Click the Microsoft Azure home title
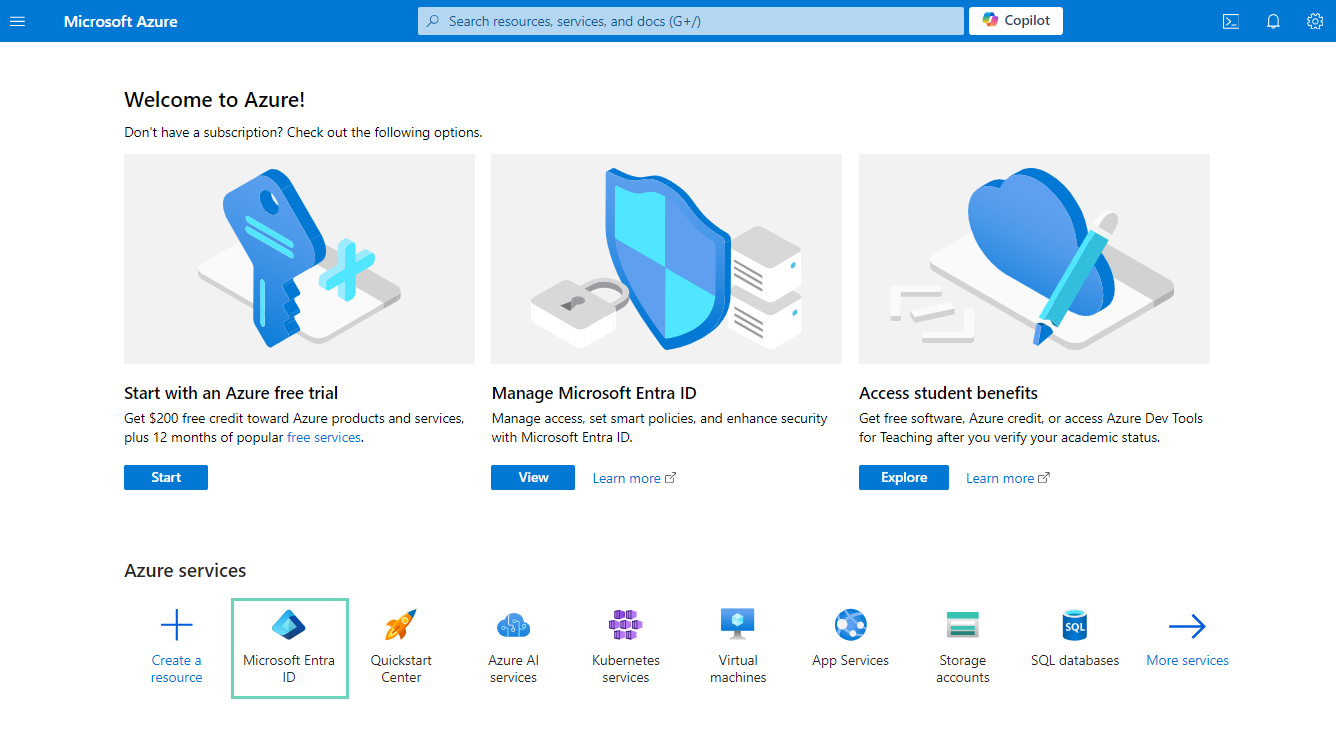Image resolution: width=1336 pixels, height=737 pixels. point(121,21)
